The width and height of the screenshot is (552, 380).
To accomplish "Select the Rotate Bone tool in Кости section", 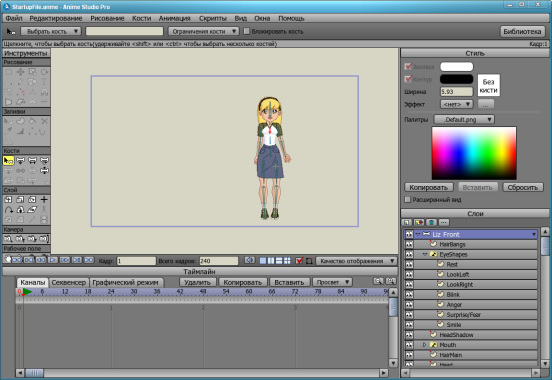I will pyautogui.click(x=44, y=161).
